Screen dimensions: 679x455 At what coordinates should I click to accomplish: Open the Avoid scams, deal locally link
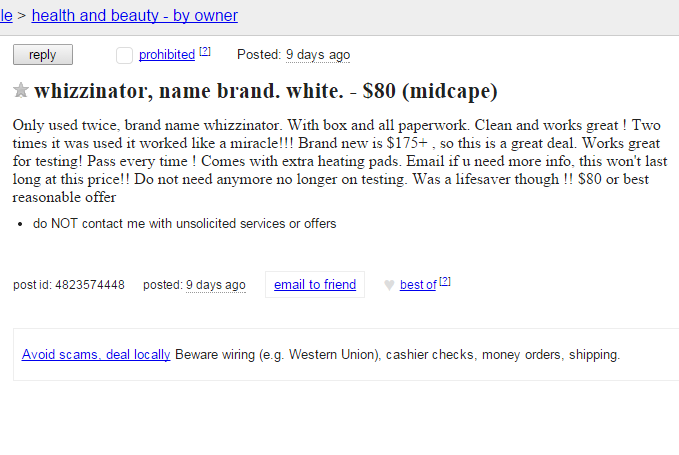[96, 355]
